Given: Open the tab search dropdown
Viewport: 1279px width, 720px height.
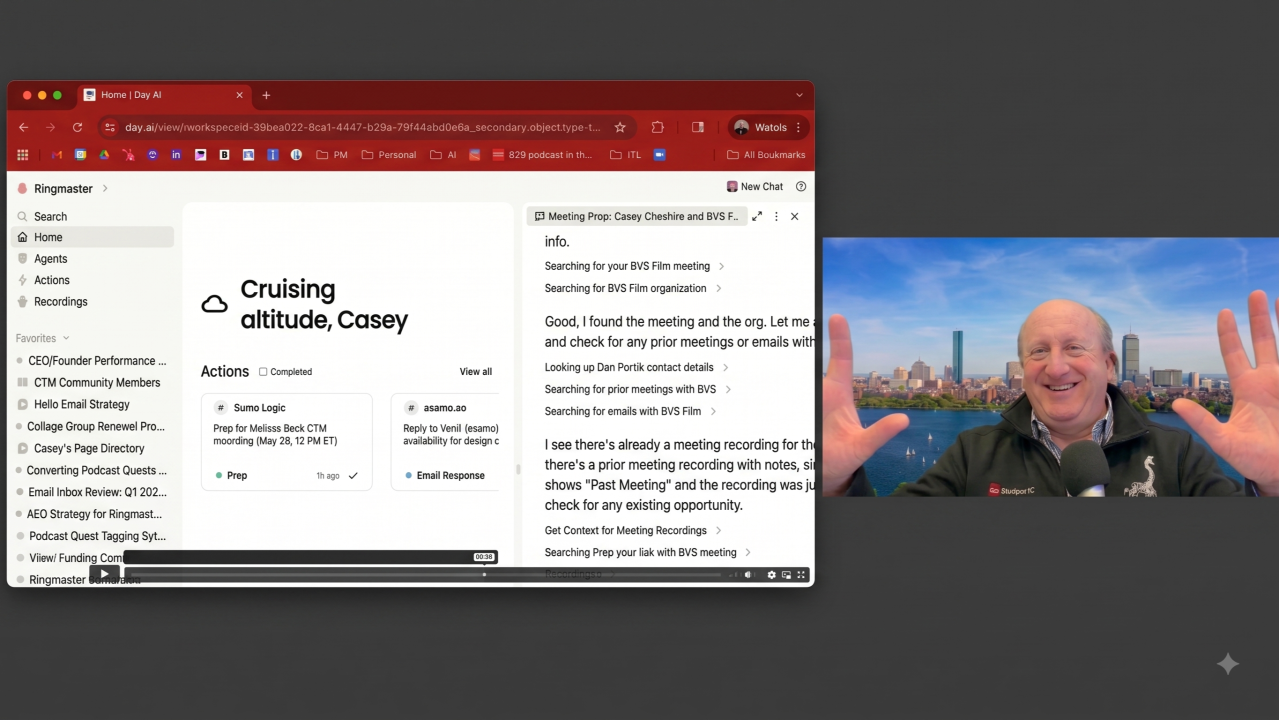Looking at the screenshot, I should pos(799,95).
